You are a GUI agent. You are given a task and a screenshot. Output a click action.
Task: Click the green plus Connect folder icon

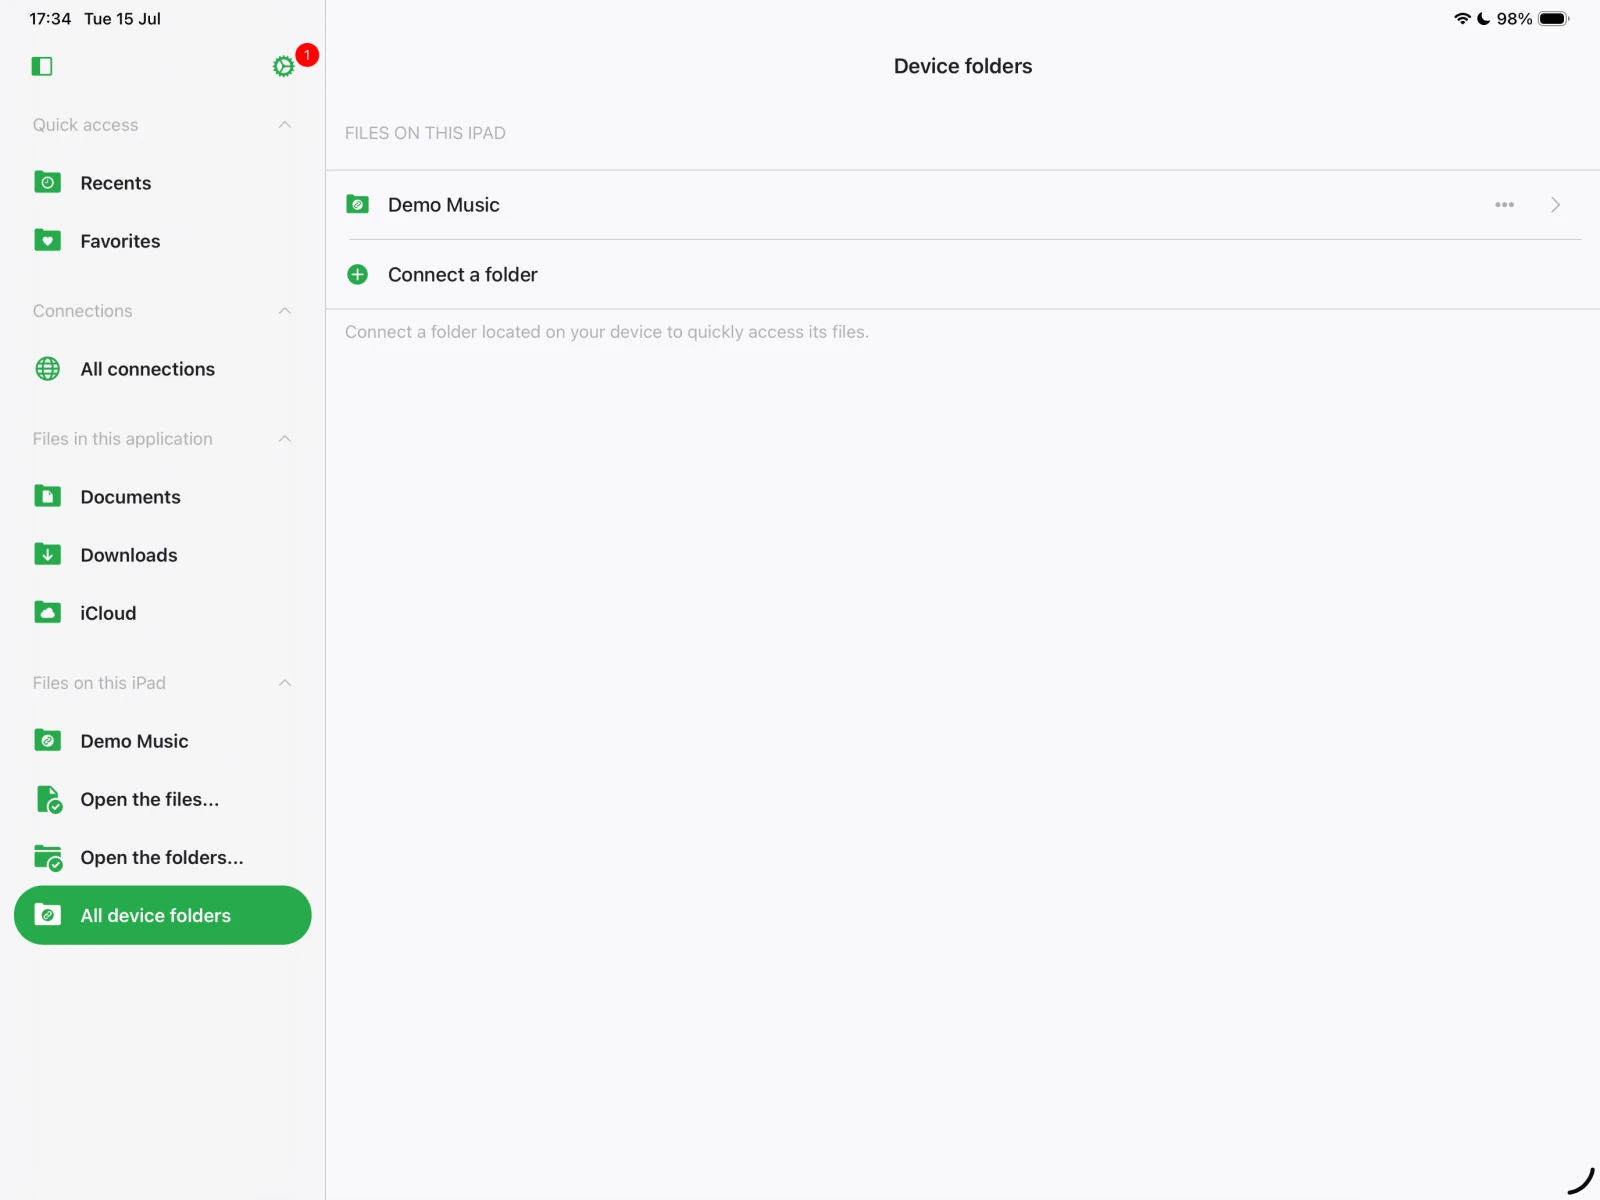(x=357, y=275)
